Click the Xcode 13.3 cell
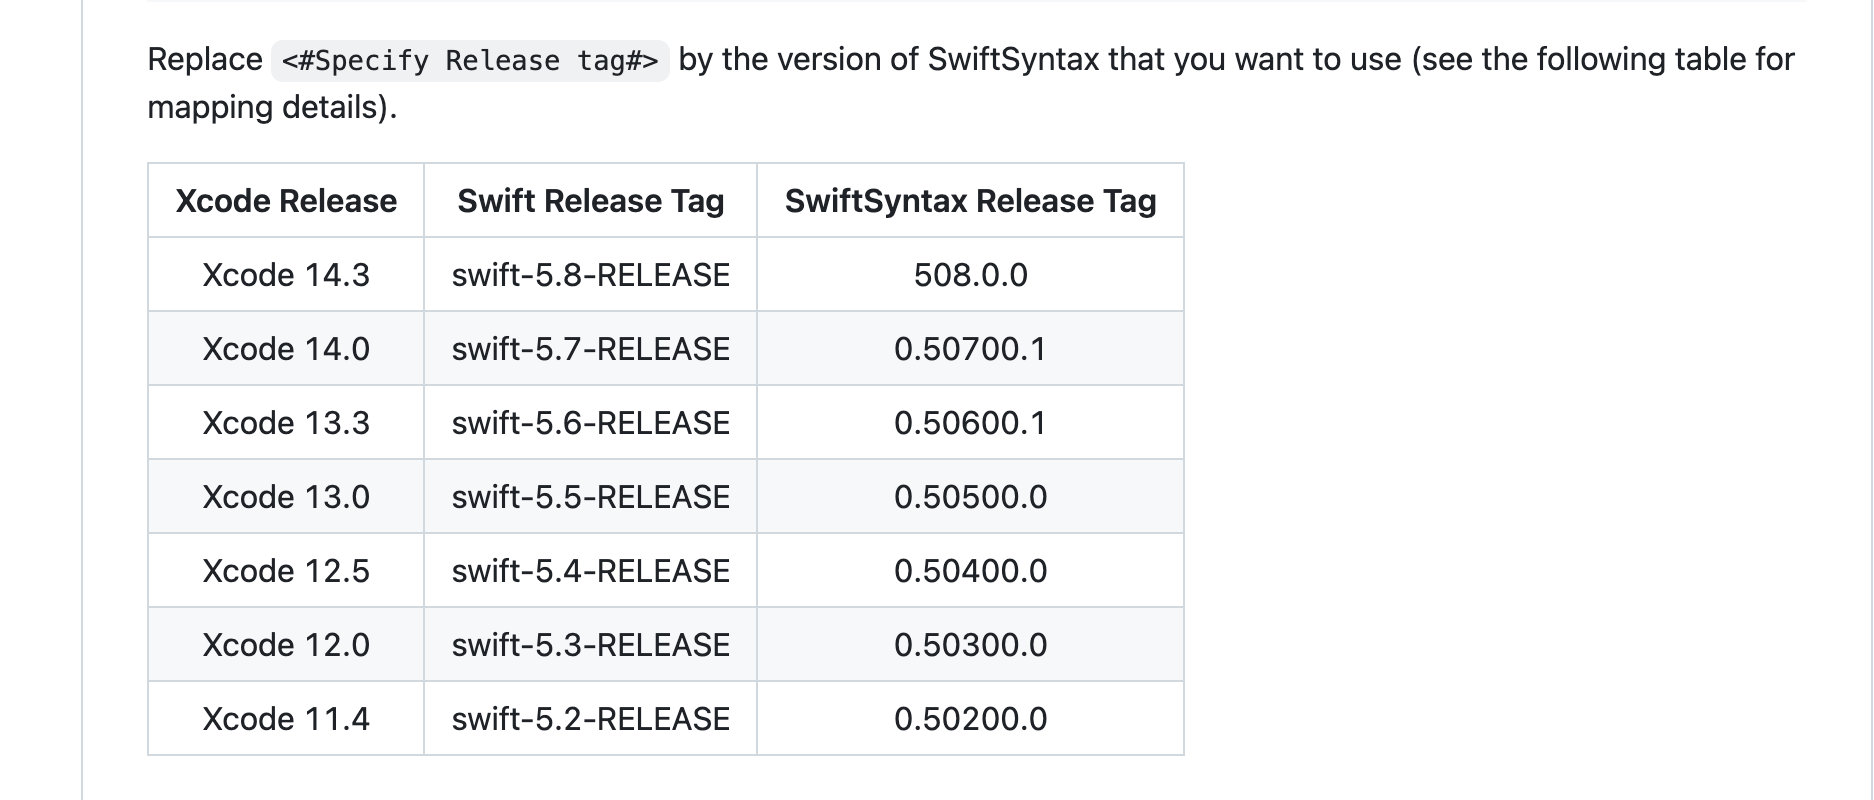1874x800 pixels. [286, 423]
